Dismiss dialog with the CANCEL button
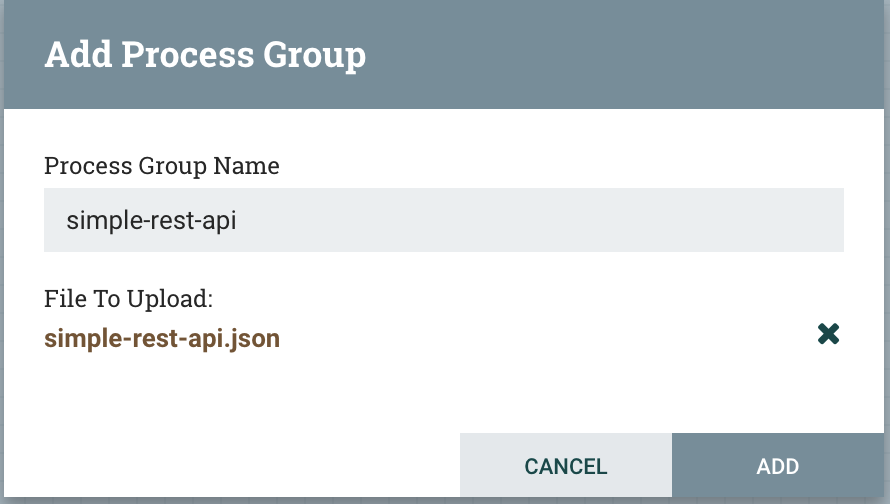890x504 pixels. point(565,466)
